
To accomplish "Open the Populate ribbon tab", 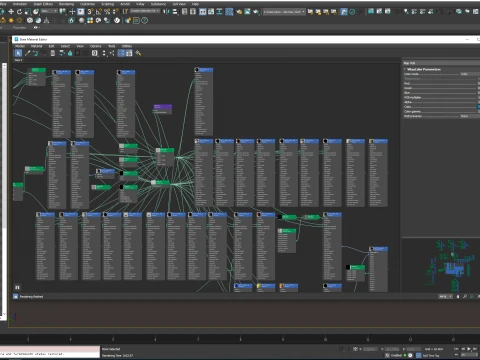I will [19, 28].
